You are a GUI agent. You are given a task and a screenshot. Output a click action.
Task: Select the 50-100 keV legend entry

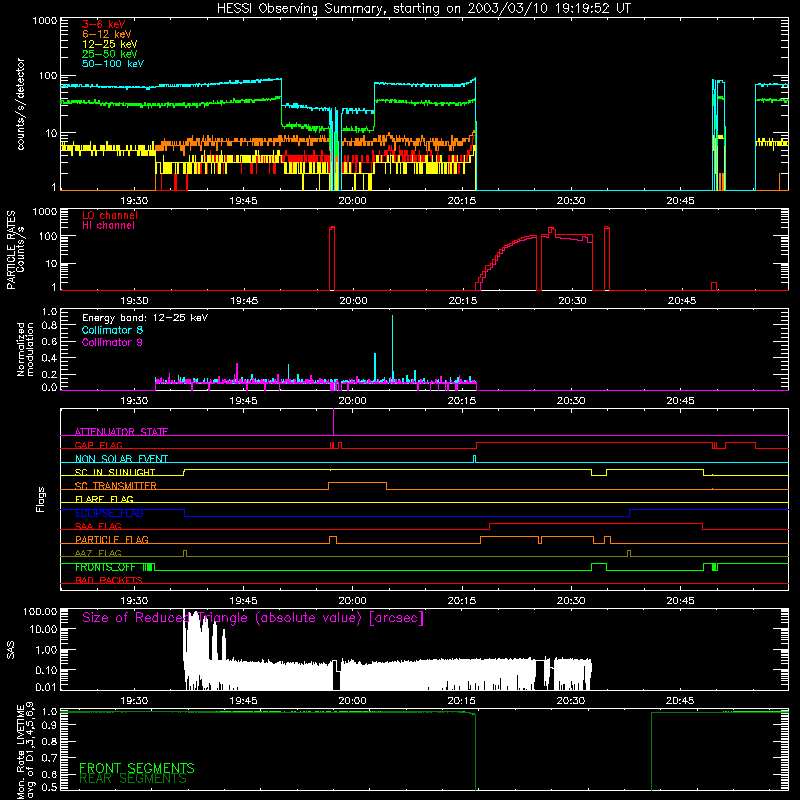pos(113,64)
